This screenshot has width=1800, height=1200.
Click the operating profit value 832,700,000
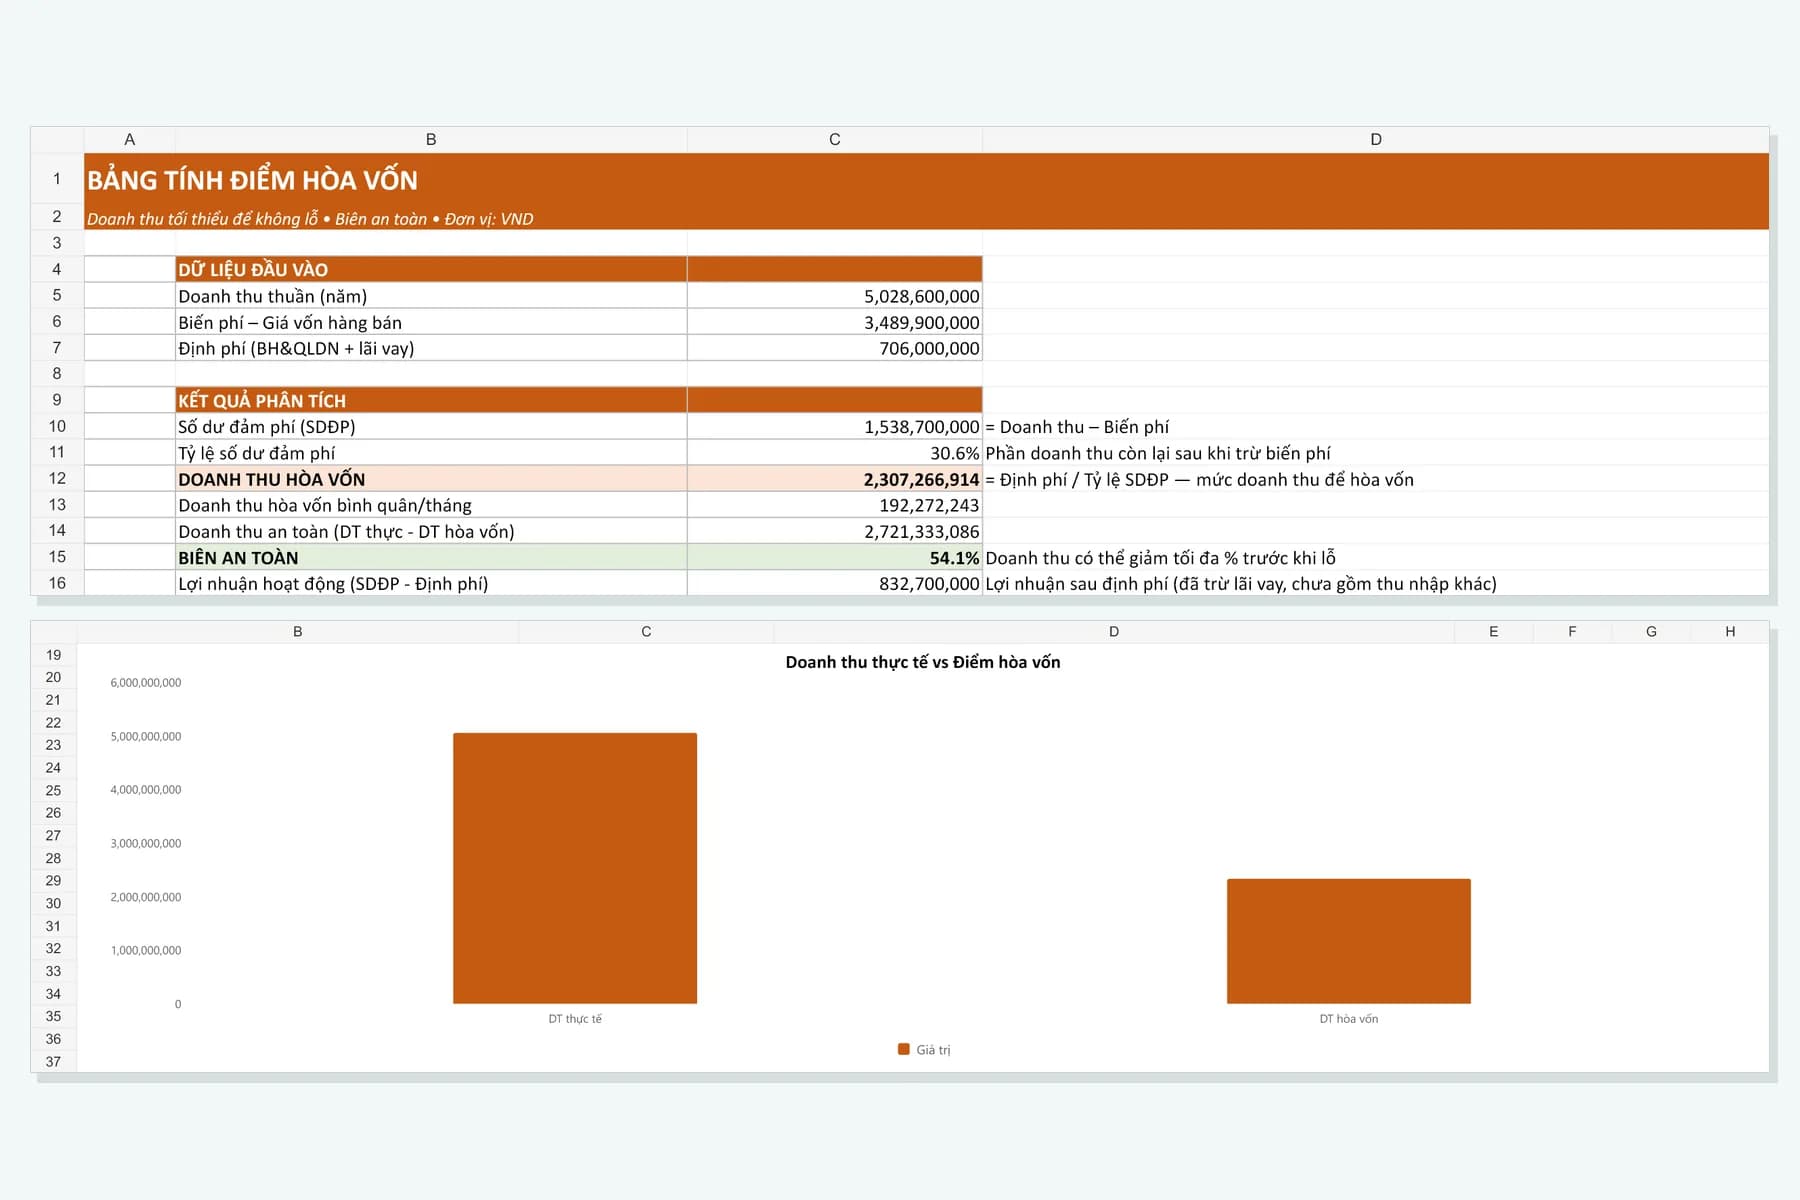(x=834, y=583)
